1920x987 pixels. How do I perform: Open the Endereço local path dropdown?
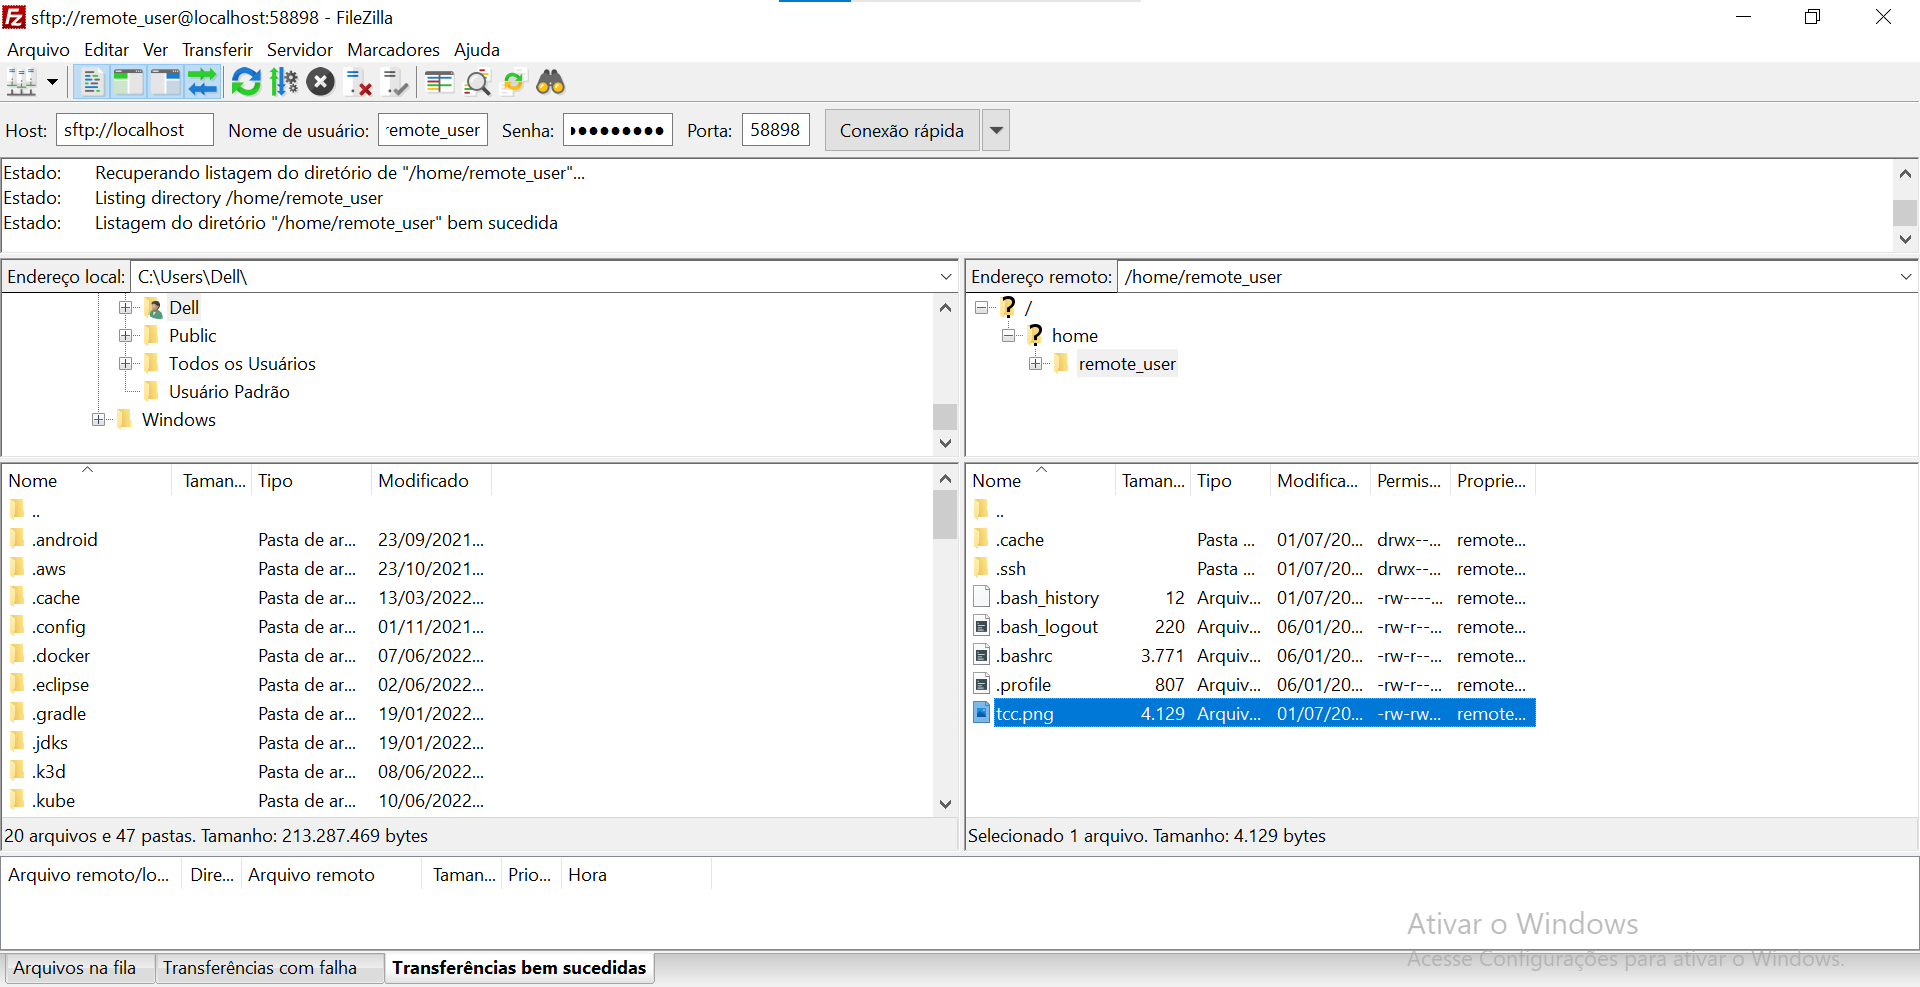pyautogui.click(x=946, y=277)
